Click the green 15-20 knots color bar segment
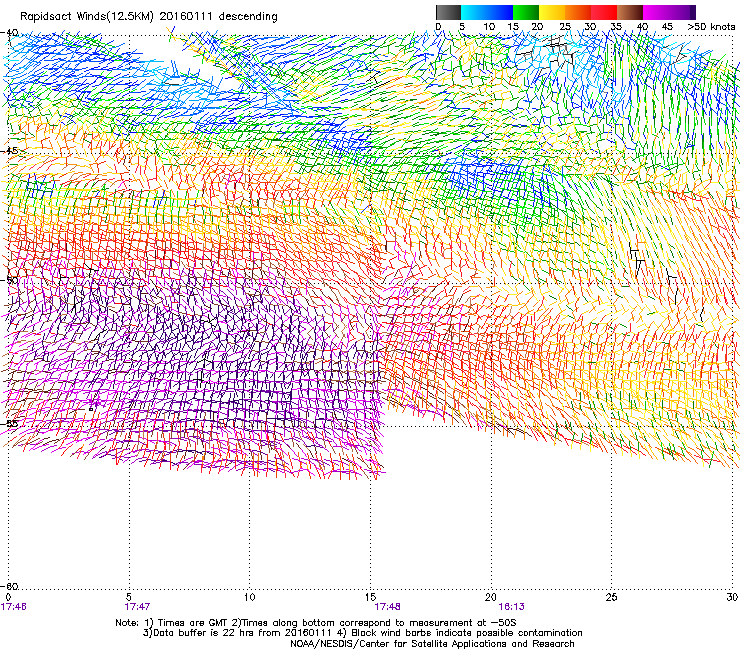The height and width of the screenshot is (650, 740). (526, 12)
